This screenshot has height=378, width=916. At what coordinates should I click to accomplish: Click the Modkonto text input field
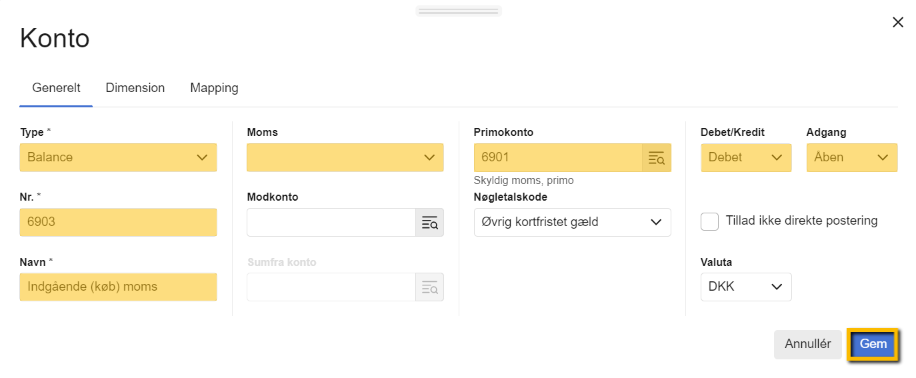click(x=331, y=223)
